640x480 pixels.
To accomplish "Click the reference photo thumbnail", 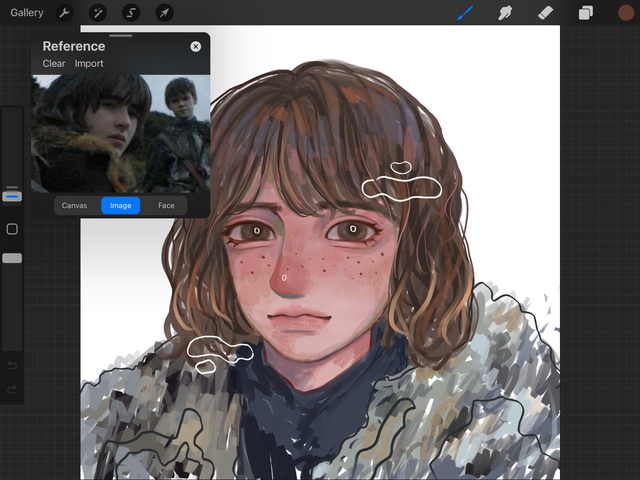I will click(121, 133).
